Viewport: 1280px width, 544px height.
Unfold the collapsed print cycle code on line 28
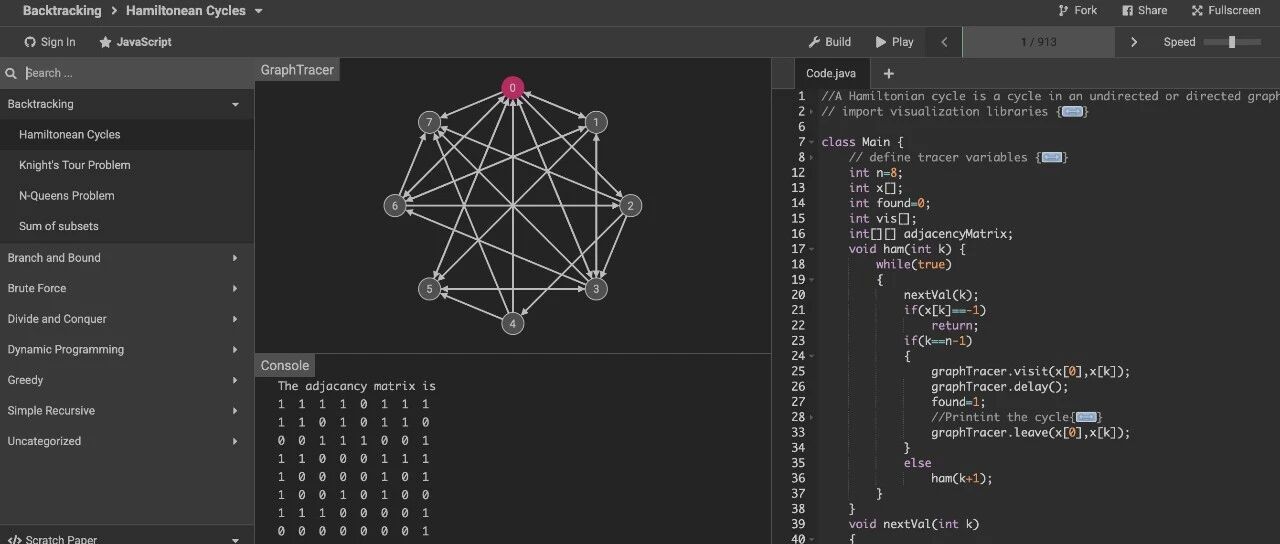1088,417
